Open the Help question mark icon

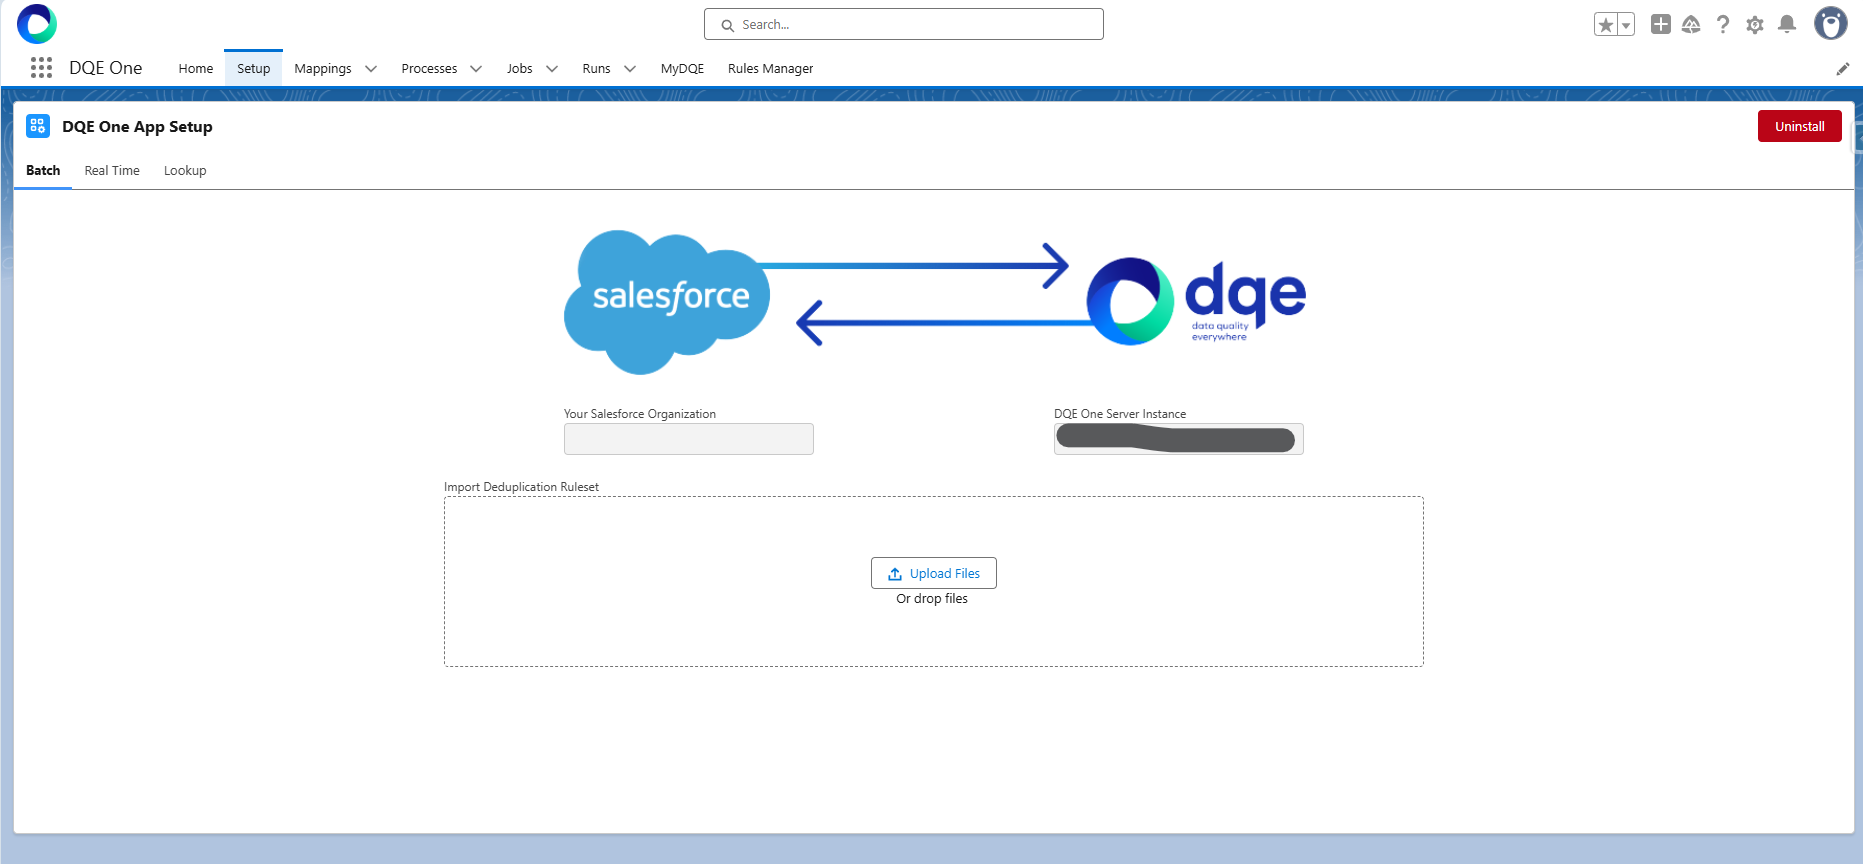(x=1723, y=24)
